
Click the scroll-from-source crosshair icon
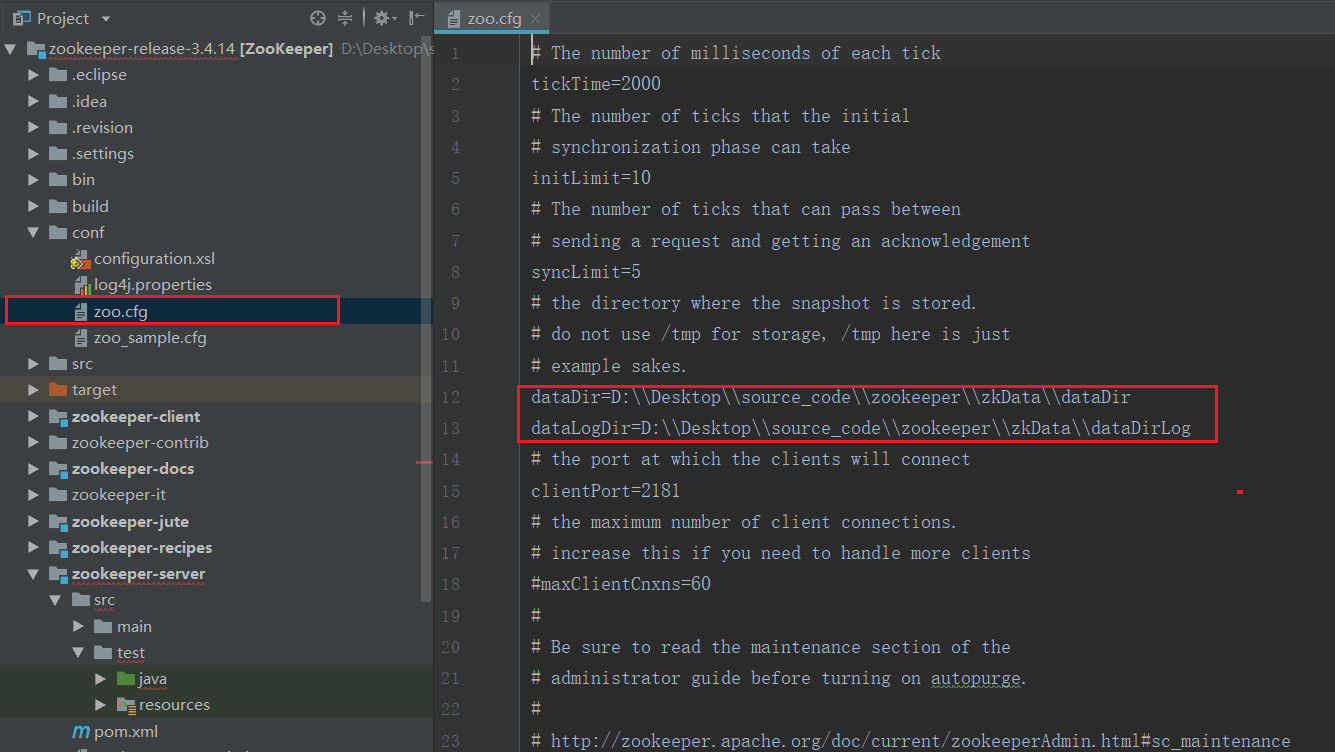click(x=318, y=18)
